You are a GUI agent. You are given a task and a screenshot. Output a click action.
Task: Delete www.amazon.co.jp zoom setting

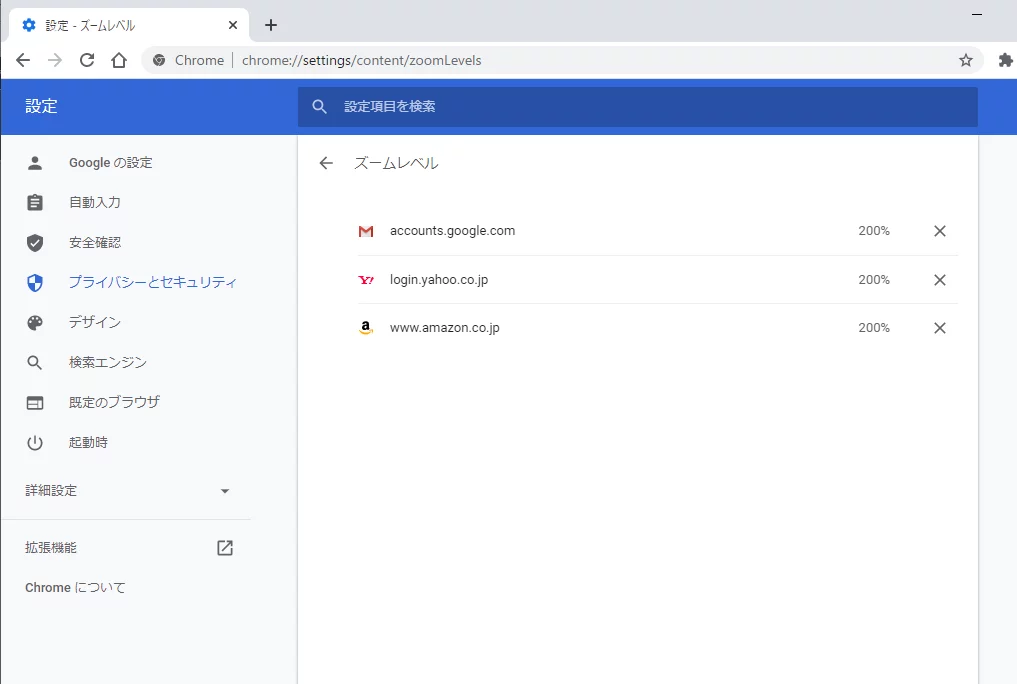(939, 328)
